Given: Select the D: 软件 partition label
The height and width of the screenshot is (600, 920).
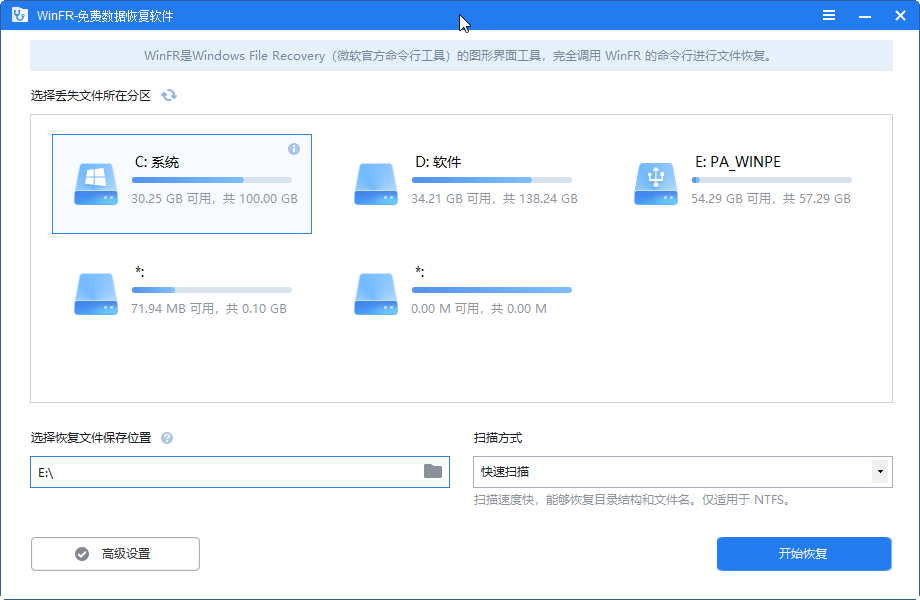Looking at the screenshot, I should pos(438,162).
